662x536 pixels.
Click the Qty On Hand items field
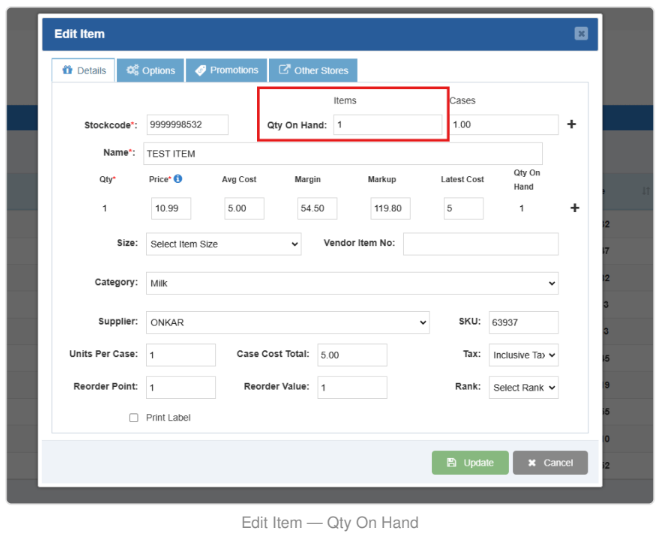(388, 125)
